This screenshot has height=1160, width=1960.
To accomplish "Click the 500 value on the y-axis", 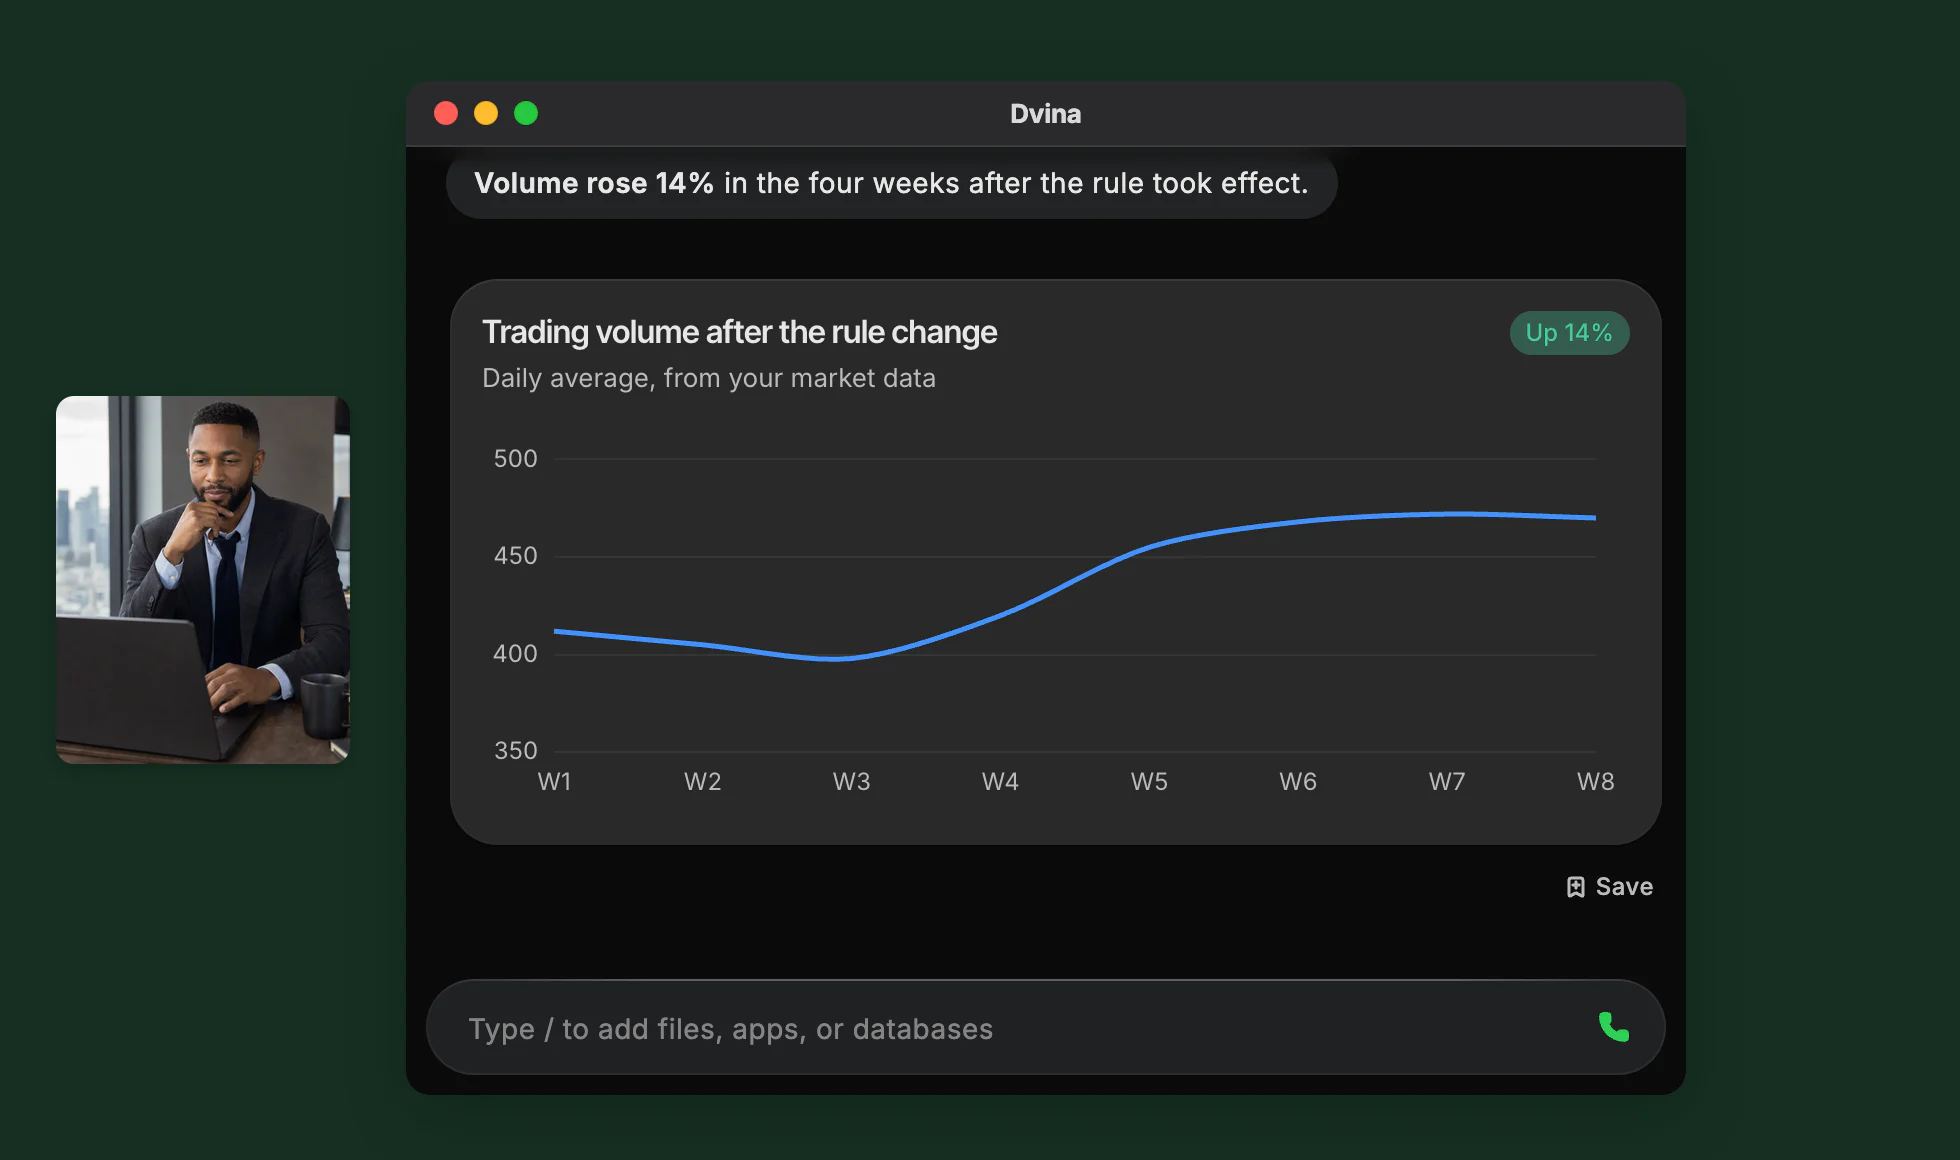I will [515, 458].
